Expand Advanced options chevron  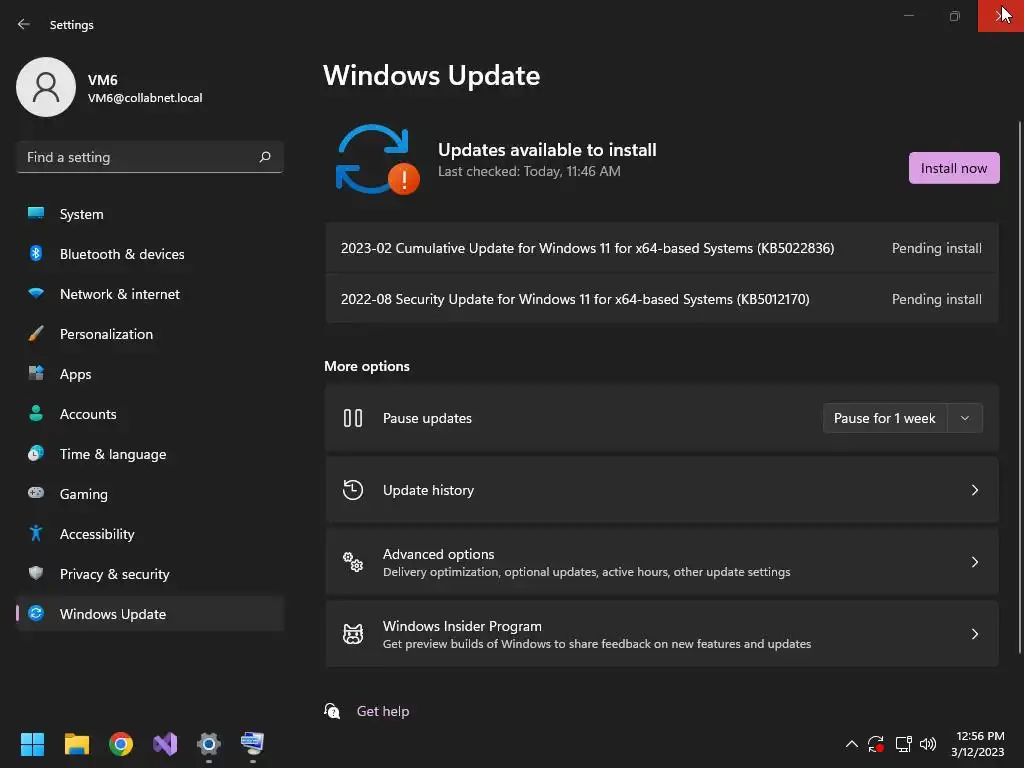tap(974, 562)
